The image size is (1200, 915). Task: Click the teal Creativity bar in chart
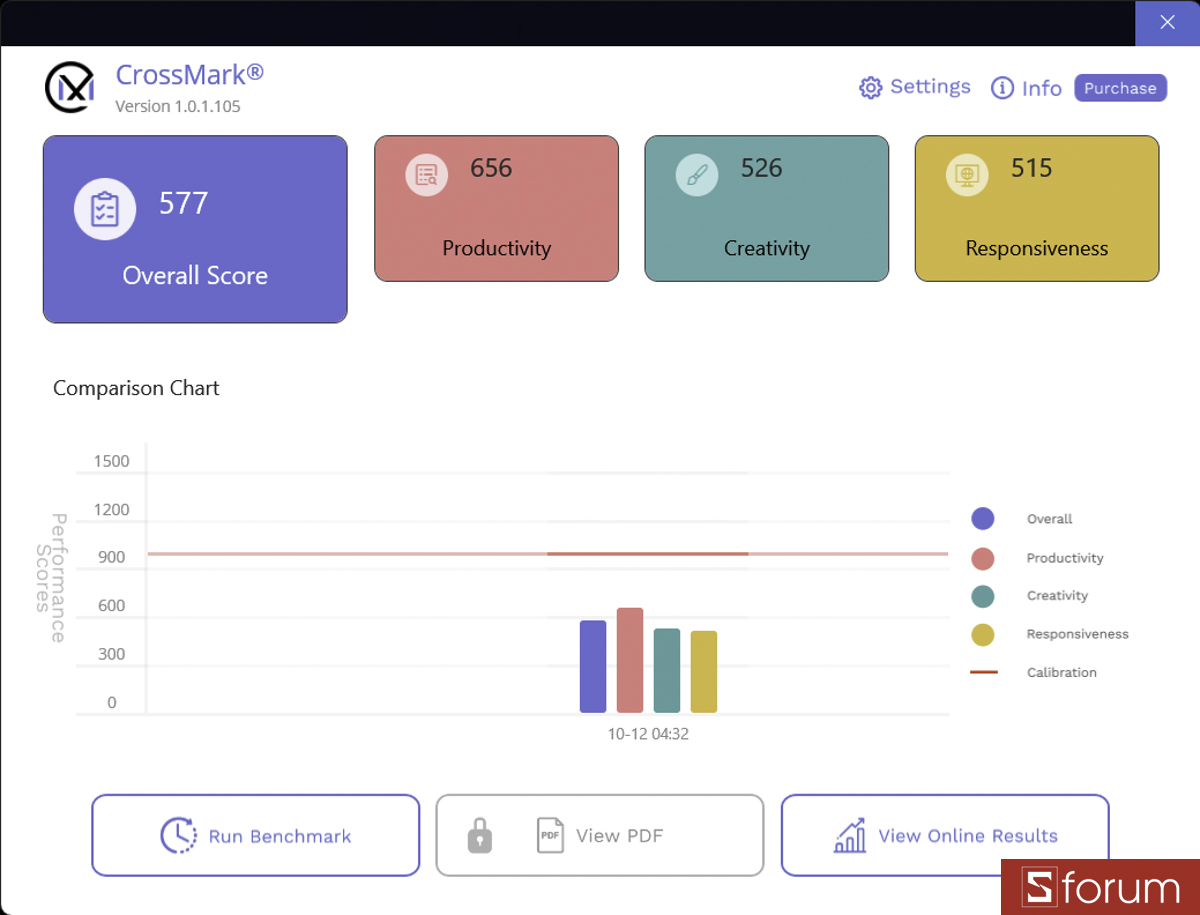tap(667, 670)
